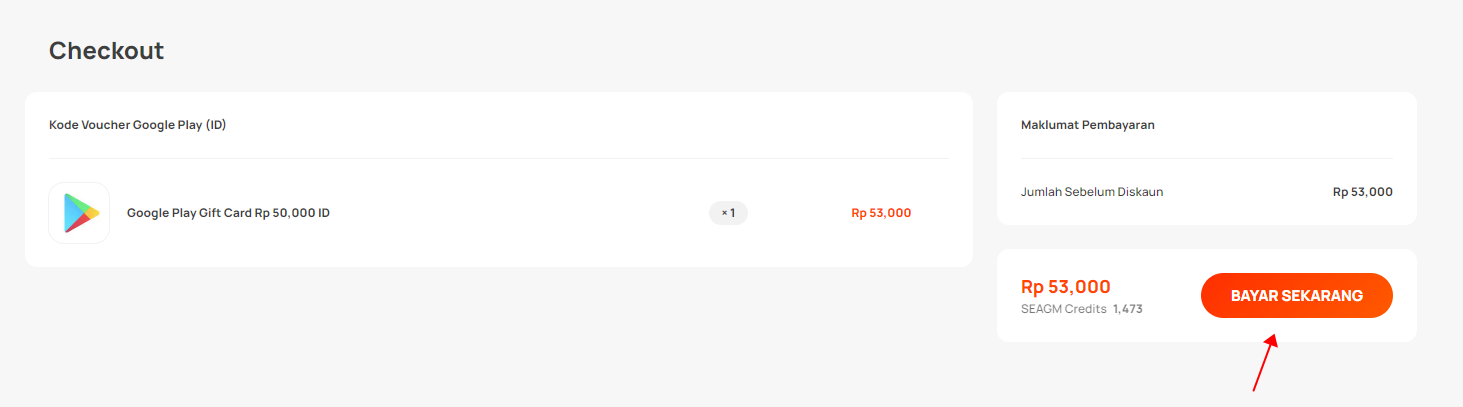This screenshot has height=407, width=1463.
Task: Click the 1,473 credits value
Action: pyautogui.click(x=1128, y=309)
